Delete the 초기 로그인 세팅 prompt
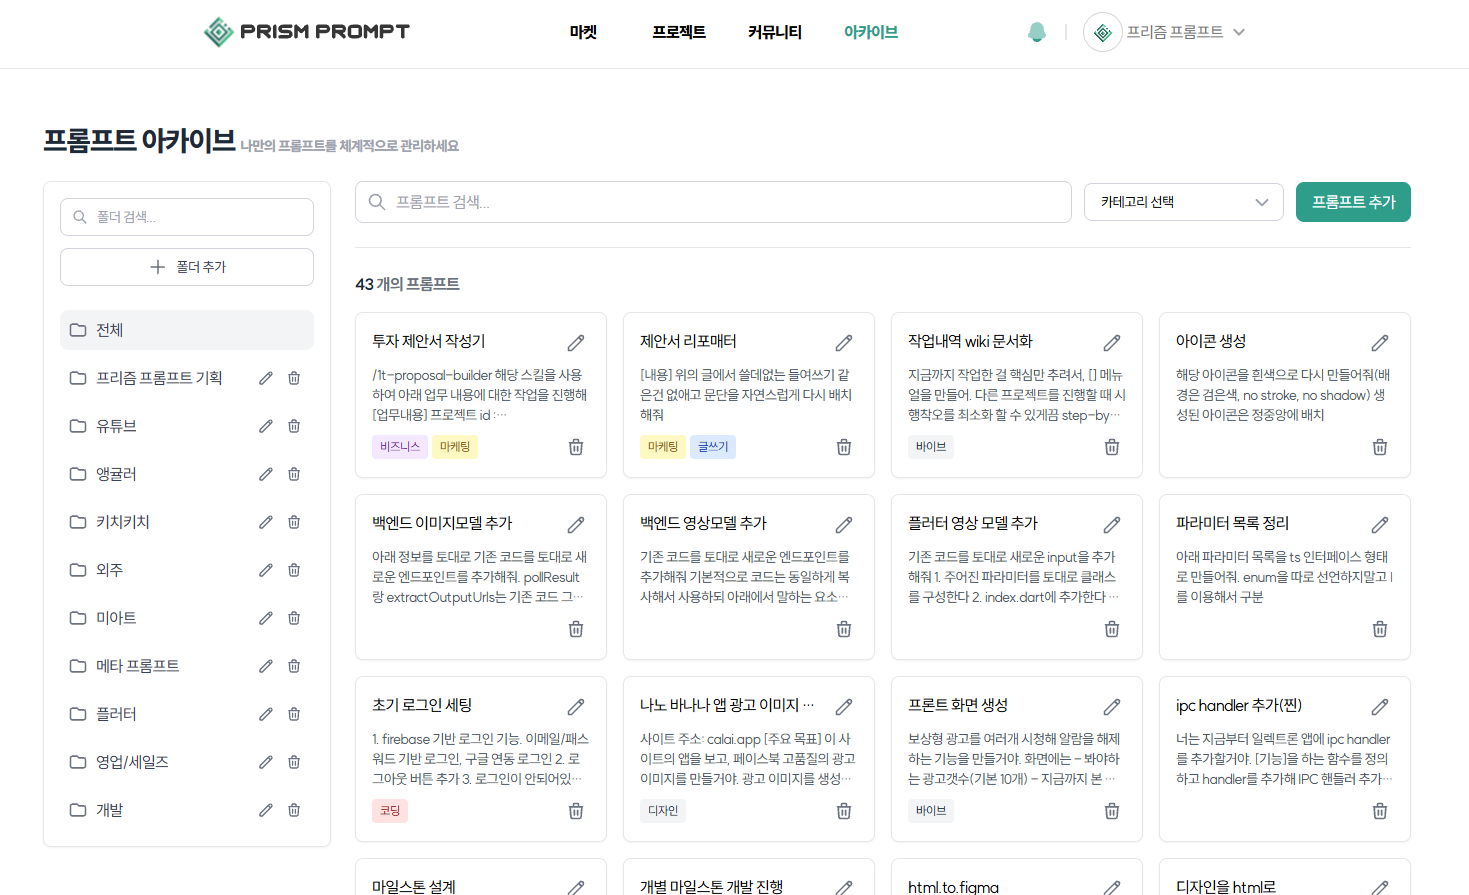 pyautogui.click(x=576, y=811)
